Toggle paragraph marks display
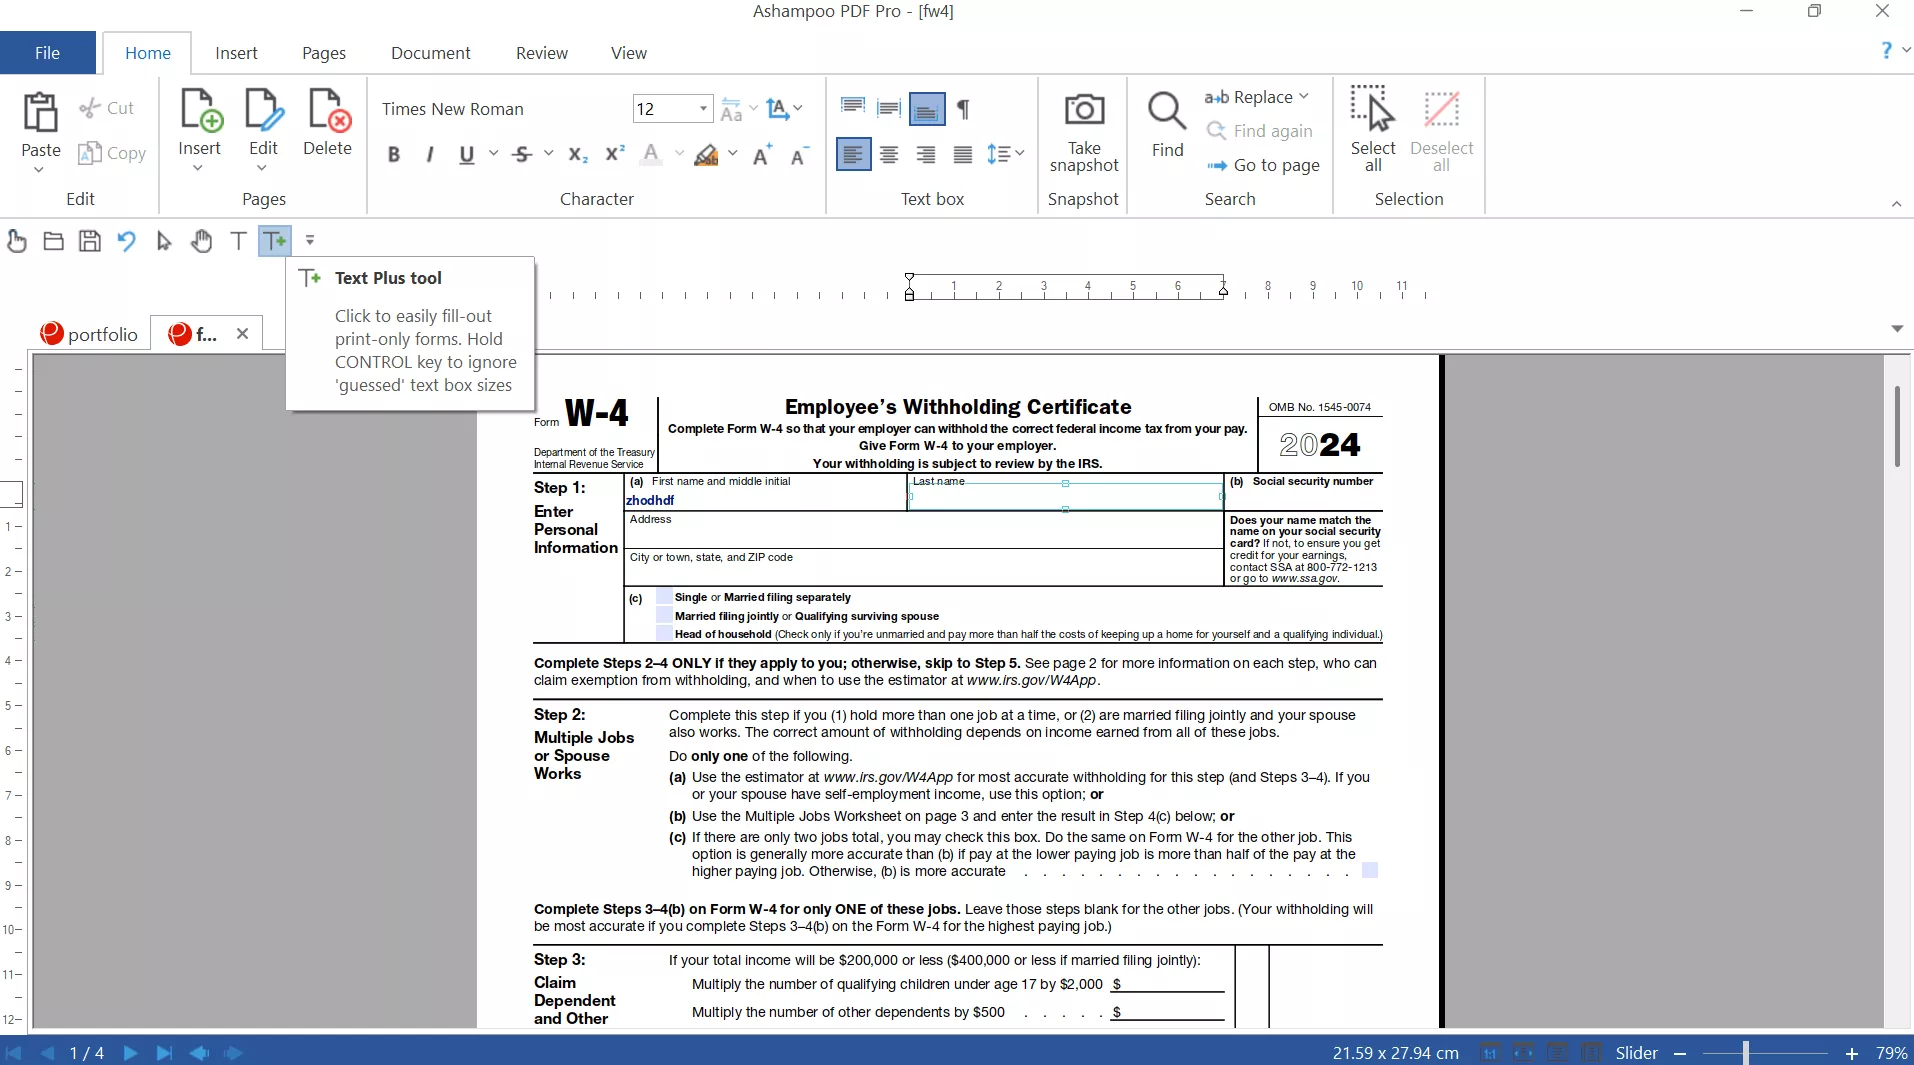 point(963,109)
